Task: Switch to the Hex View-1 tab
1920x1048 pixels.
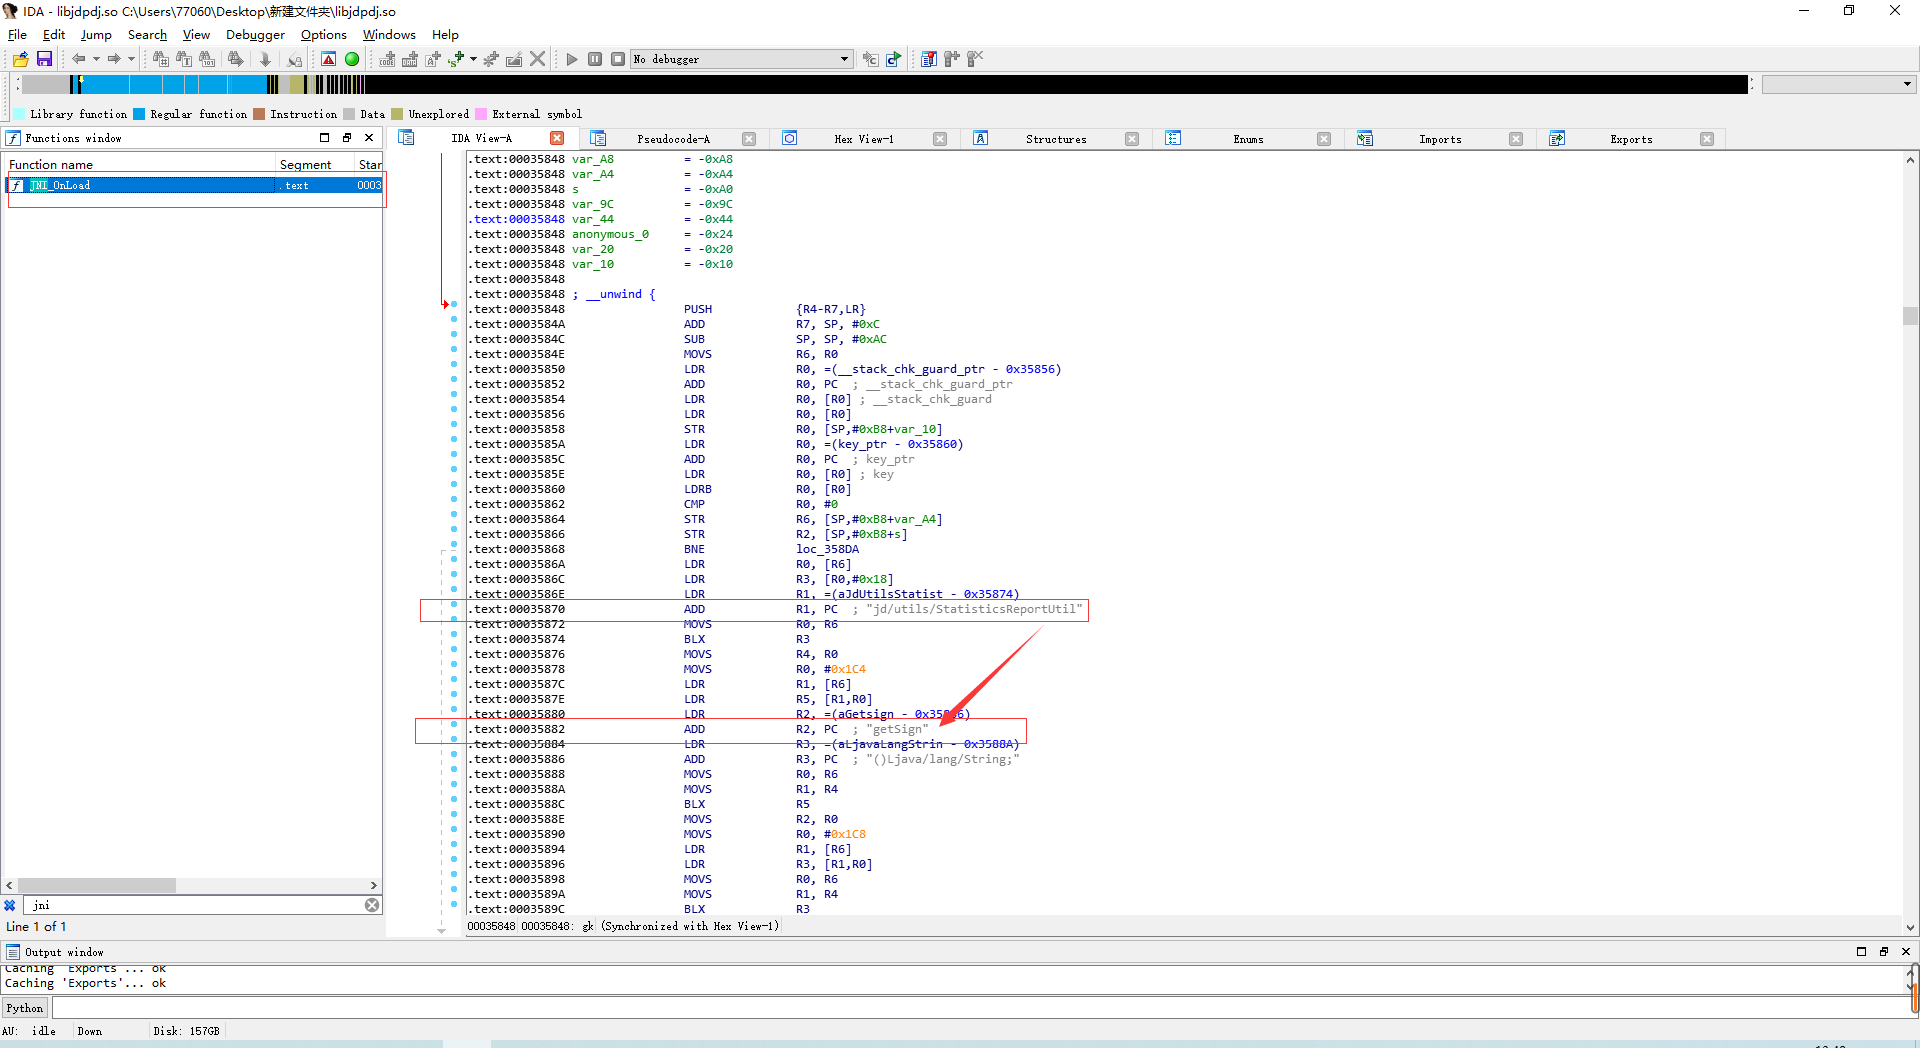Action: [x=864, y=139]
